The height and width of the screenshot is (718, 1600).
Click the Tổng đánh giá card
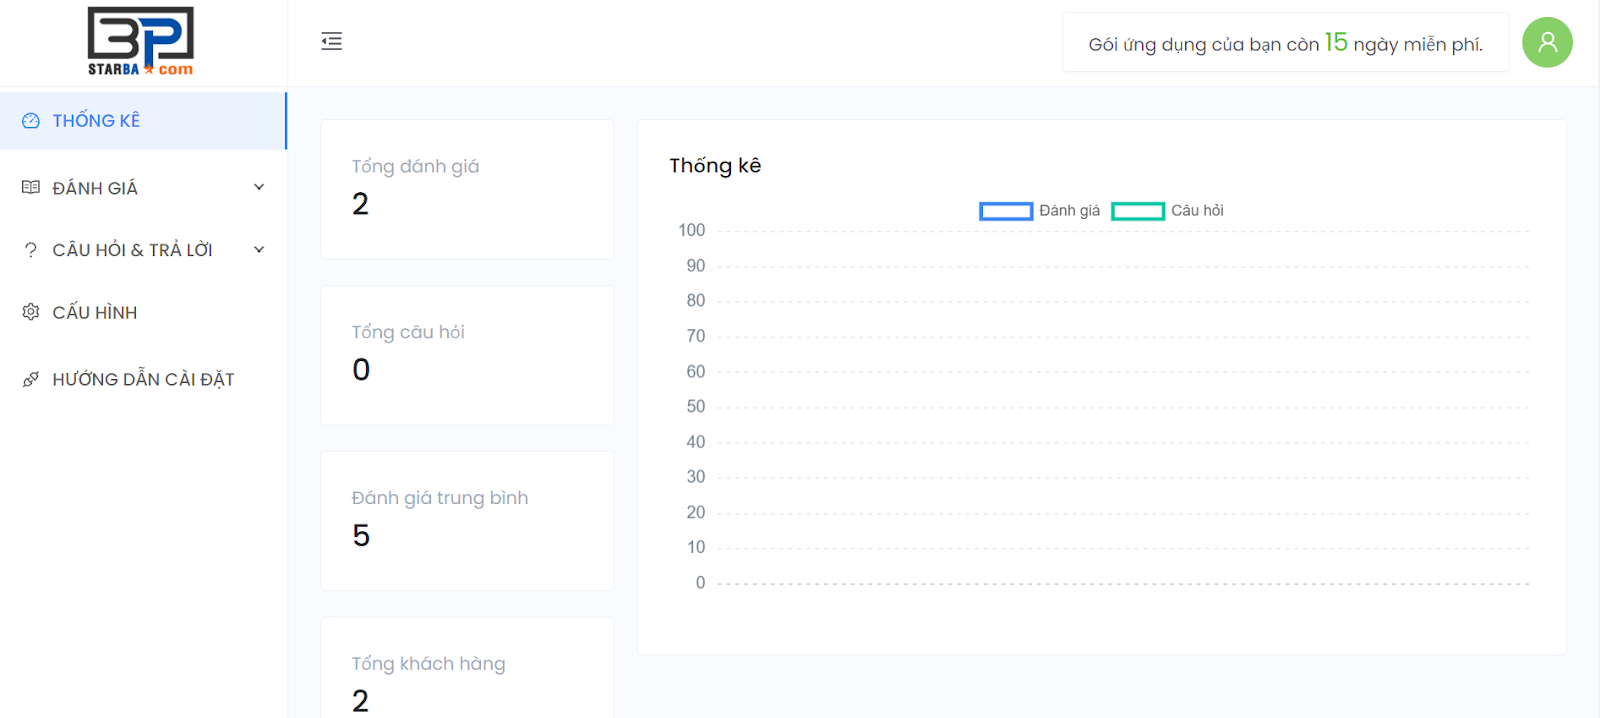pyautogui.click(x=467, y=189)
